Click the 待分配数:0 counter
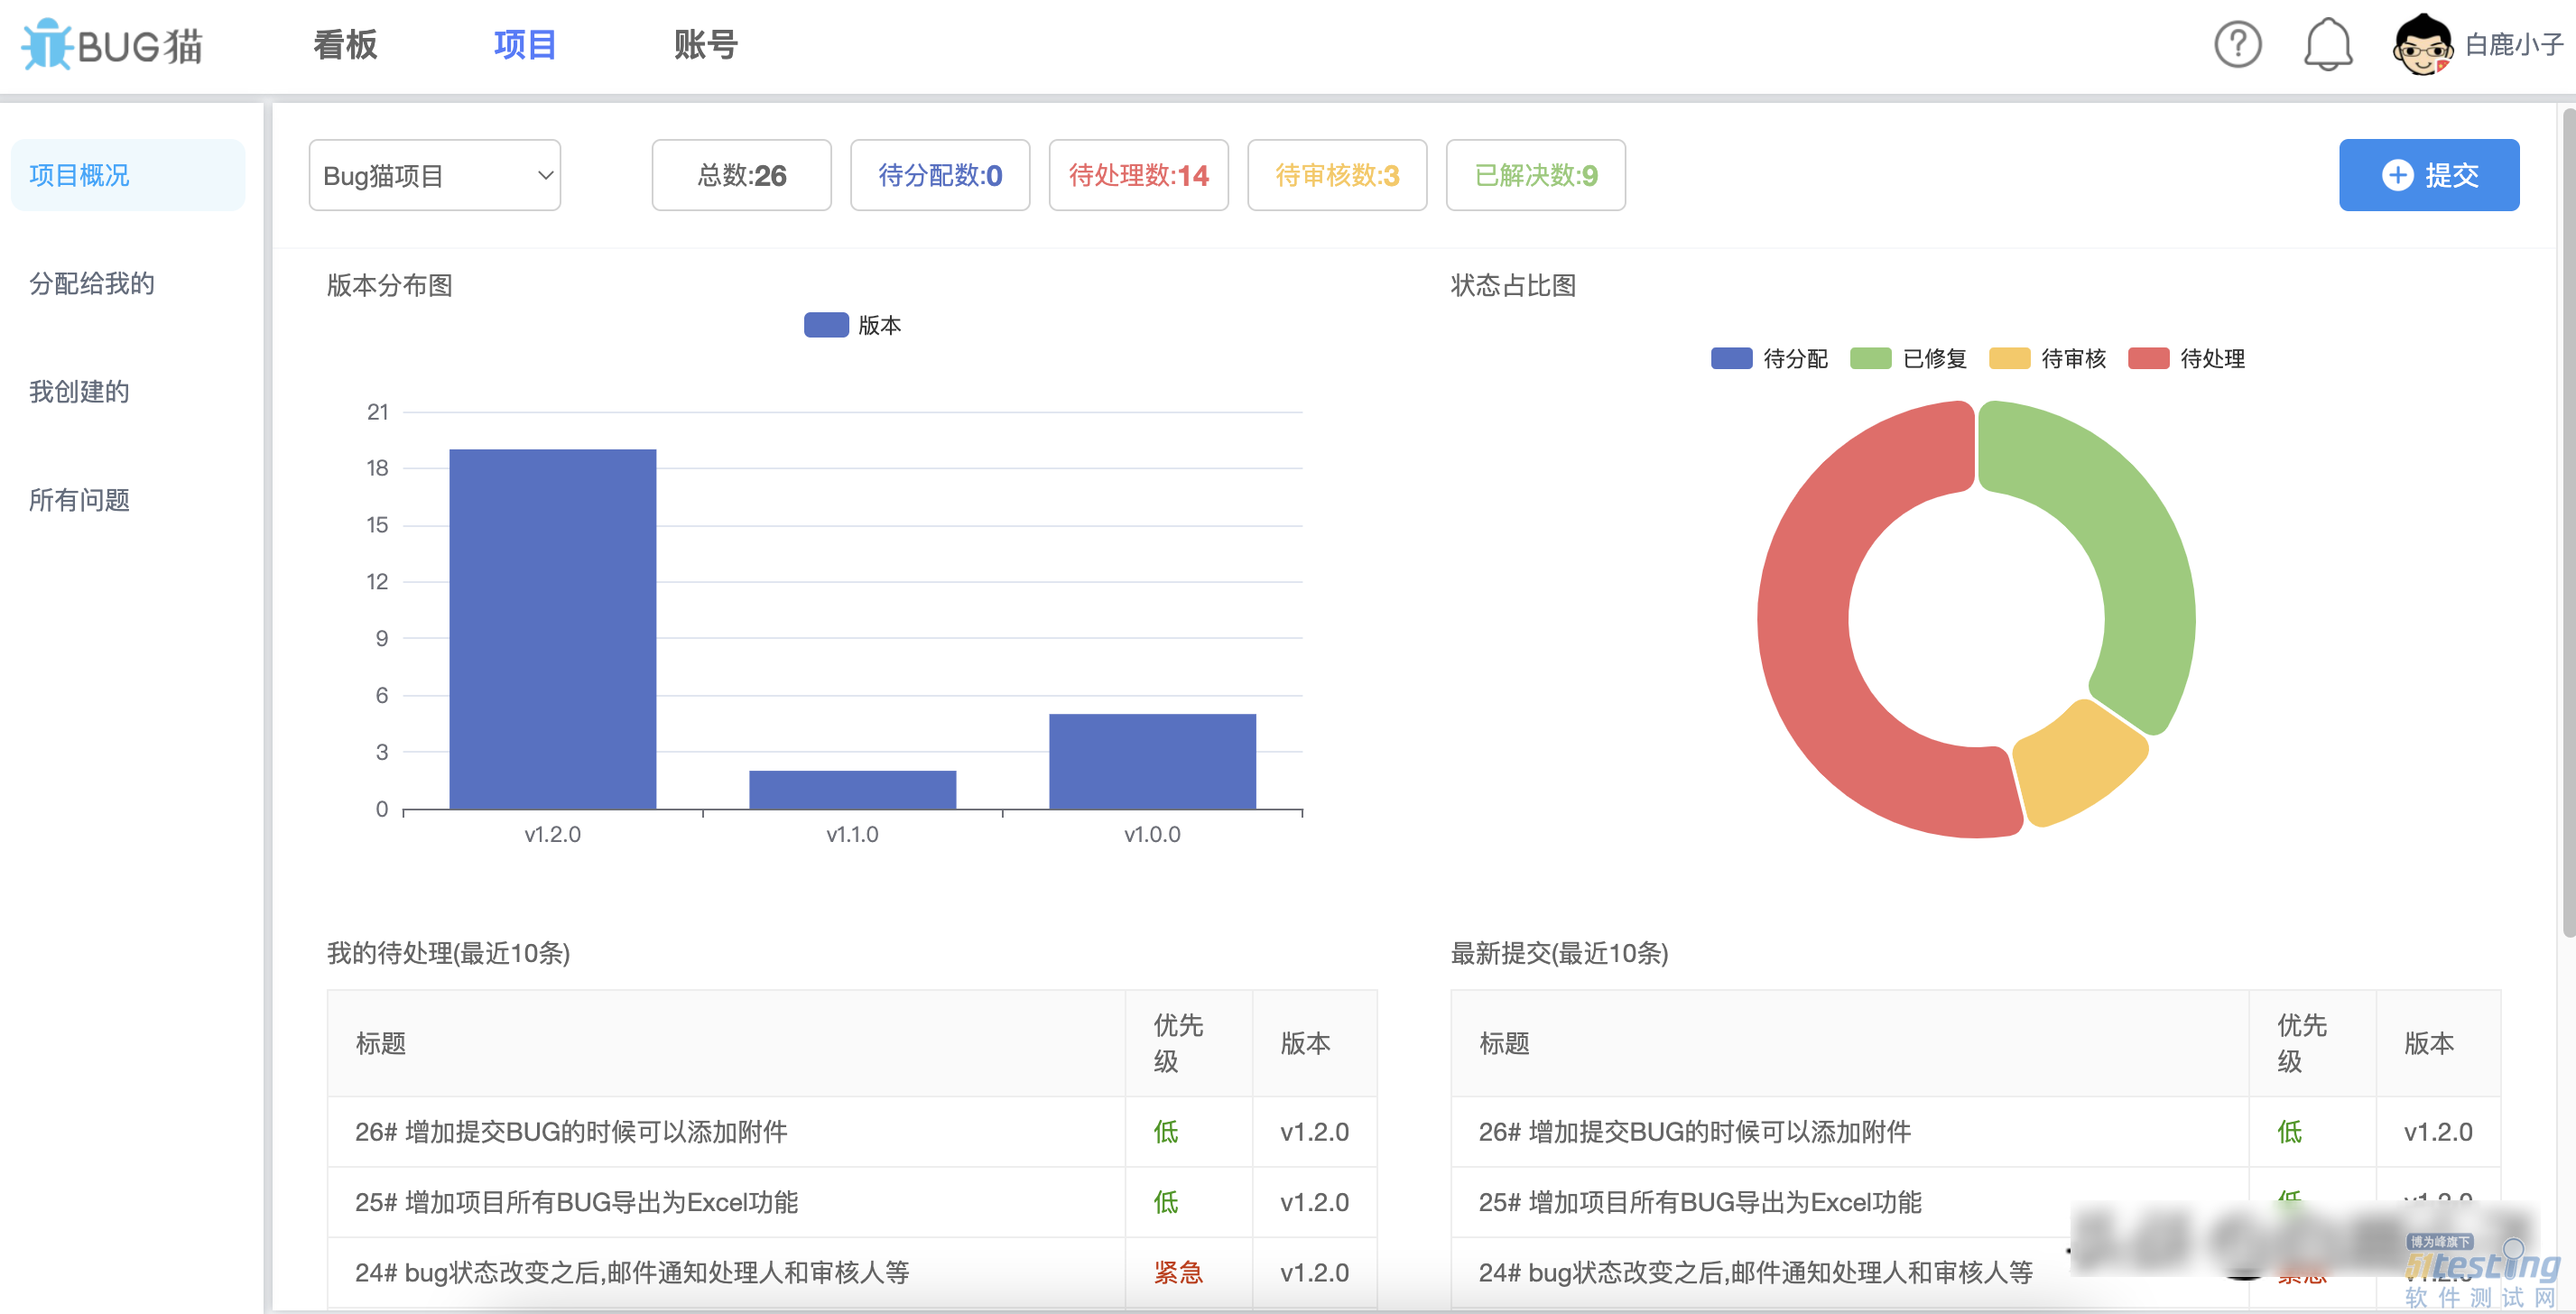Viewport: 2576px width, 1314px height. (x=940, y=175)
